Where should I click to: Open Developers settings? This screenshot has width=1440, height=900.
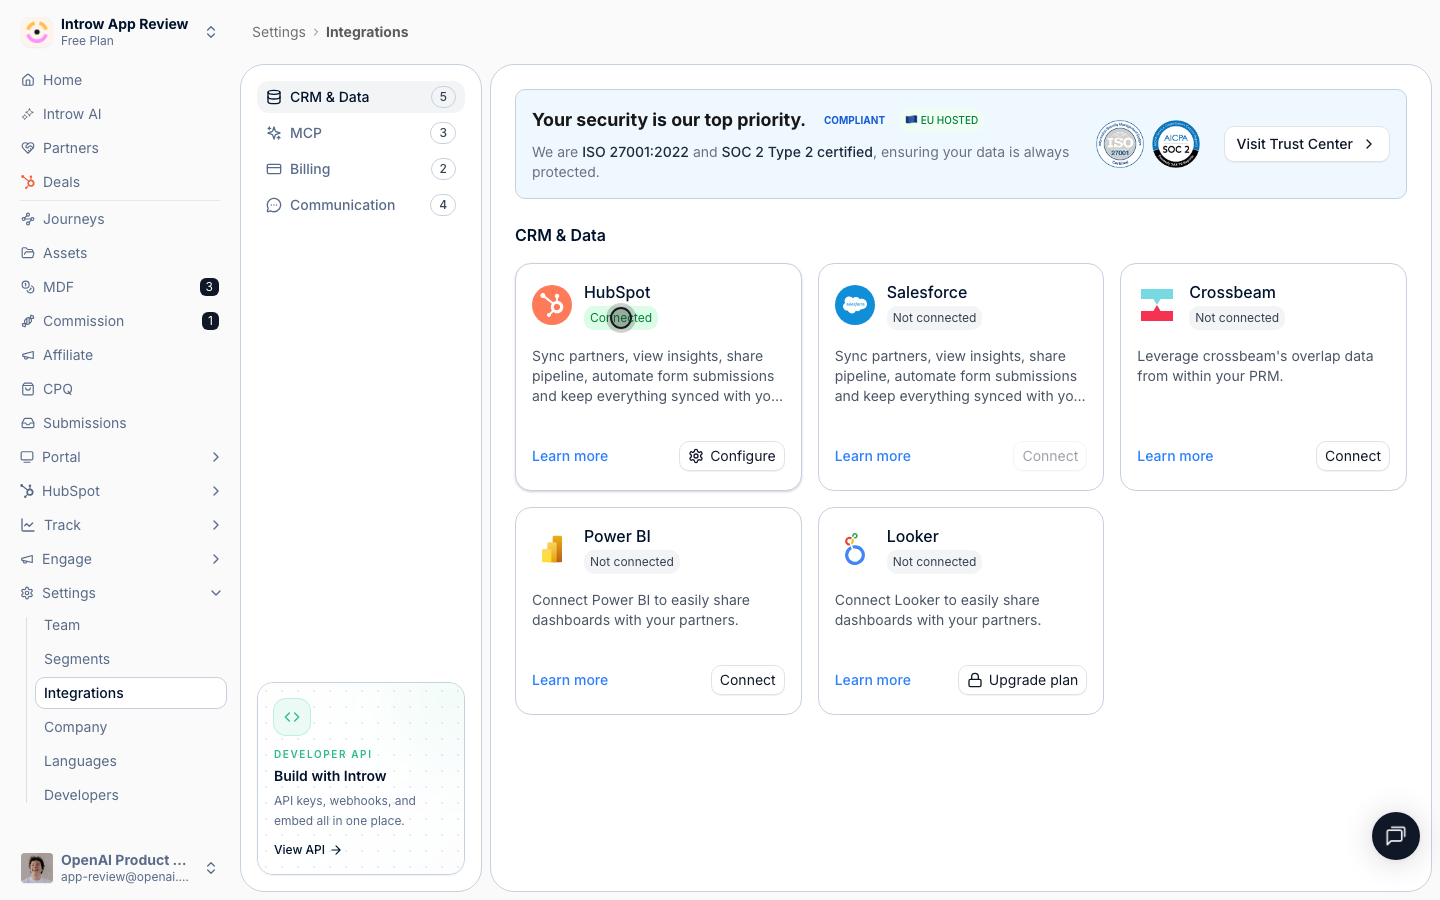pyautogui.click(x=131, y=795)
